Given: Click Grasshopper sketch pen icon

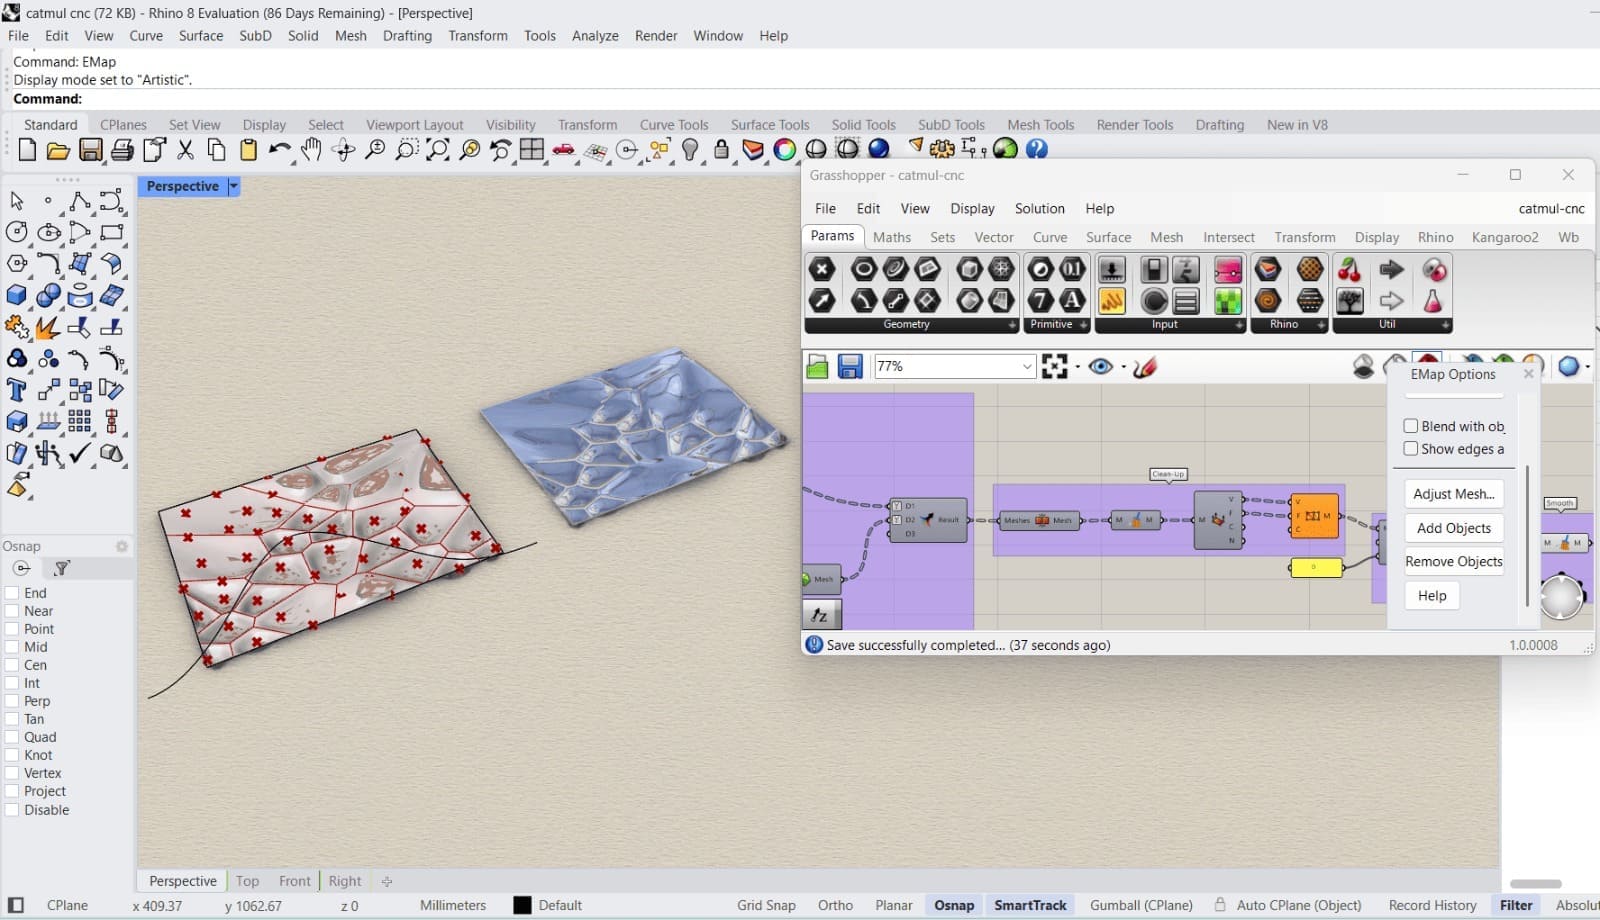Looking at the screenshot, I should (1146, 367).
